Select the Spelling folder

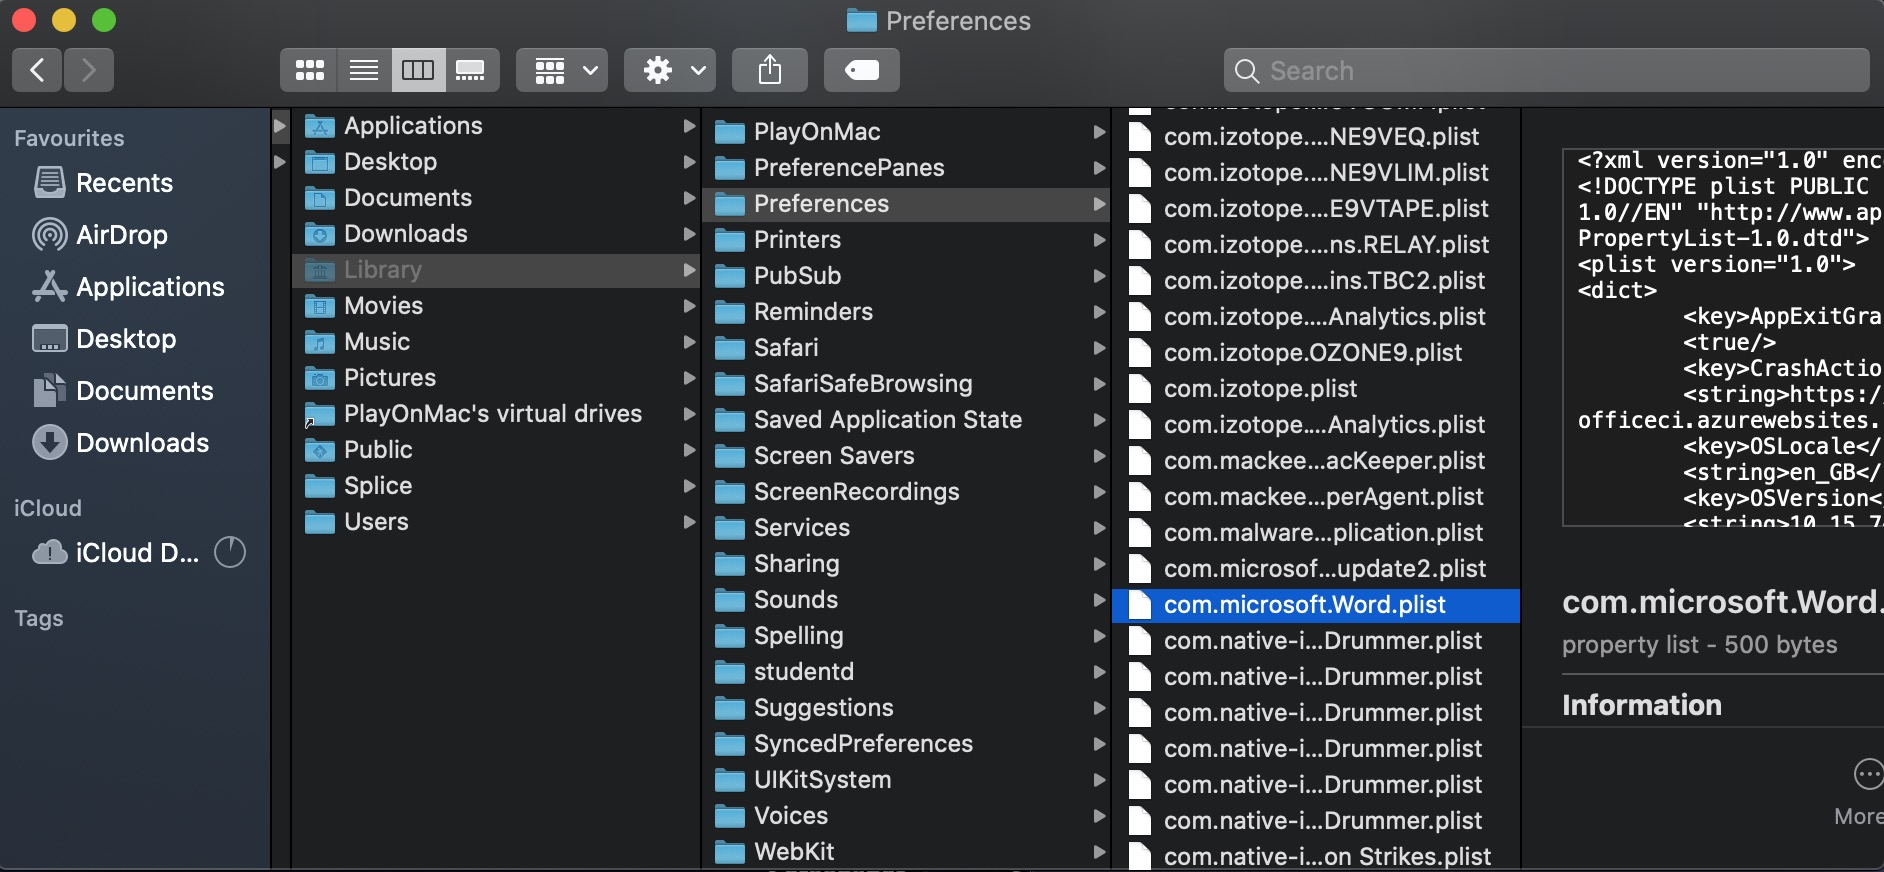point(906,636)
